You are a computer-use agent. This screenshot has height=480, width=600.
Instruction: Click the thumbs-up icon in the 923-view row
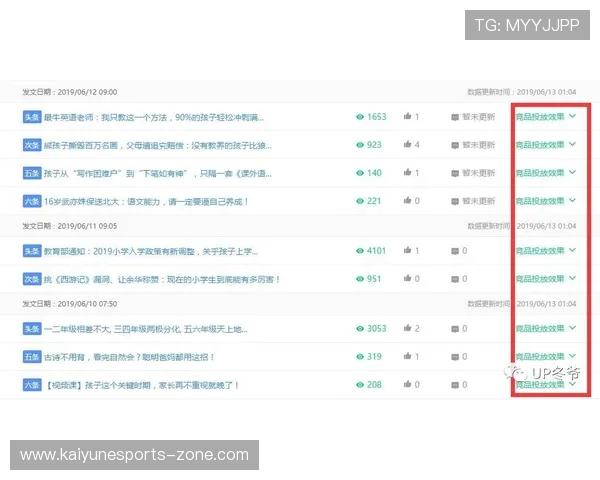click(x=407, y=144)
